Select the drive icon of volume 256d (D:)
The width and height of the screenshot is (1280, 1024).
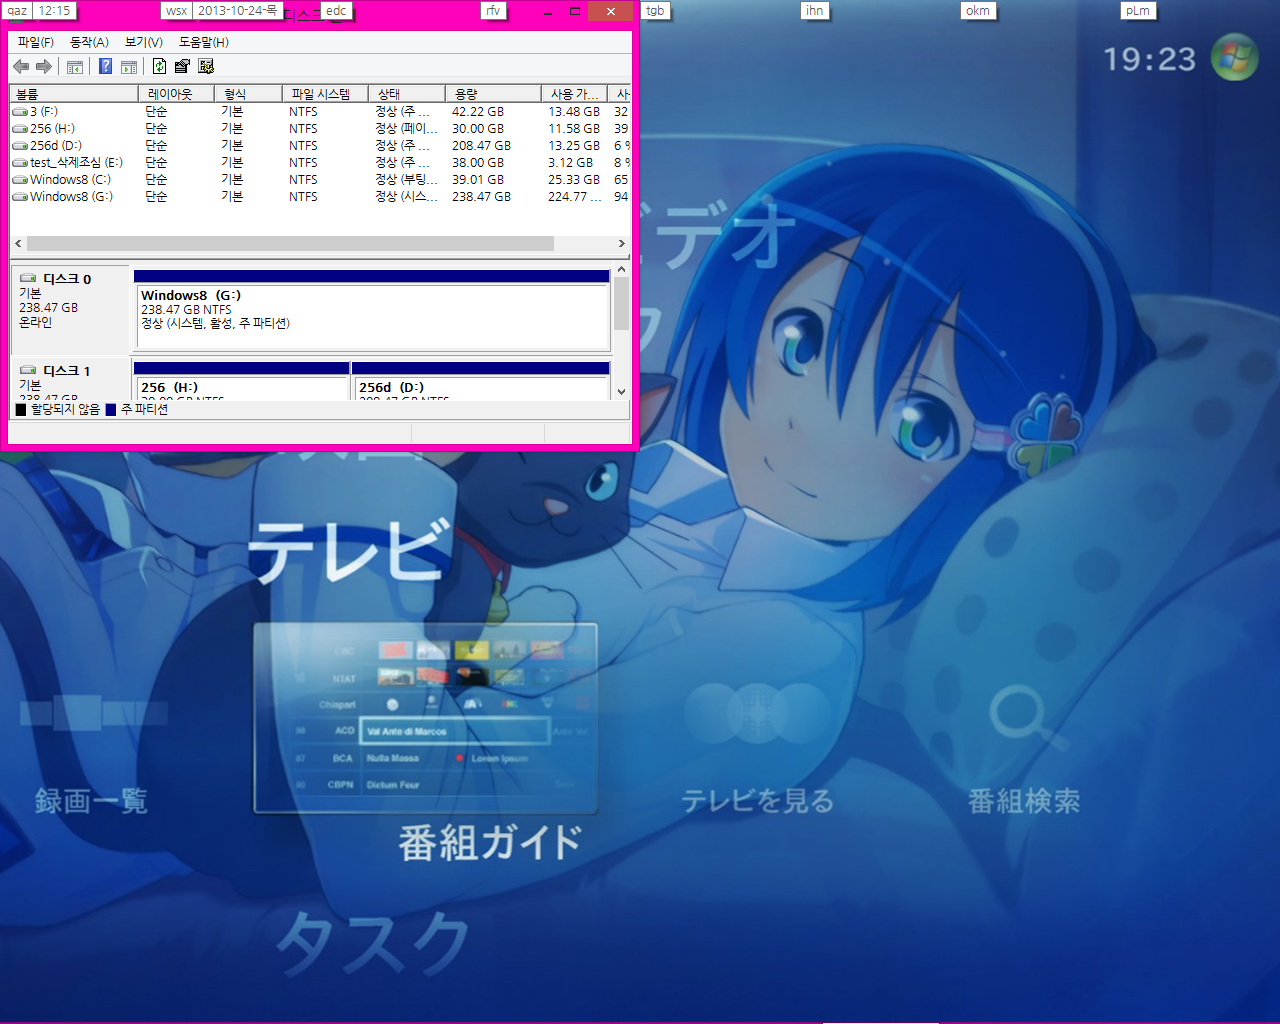[x=20, y=146]
